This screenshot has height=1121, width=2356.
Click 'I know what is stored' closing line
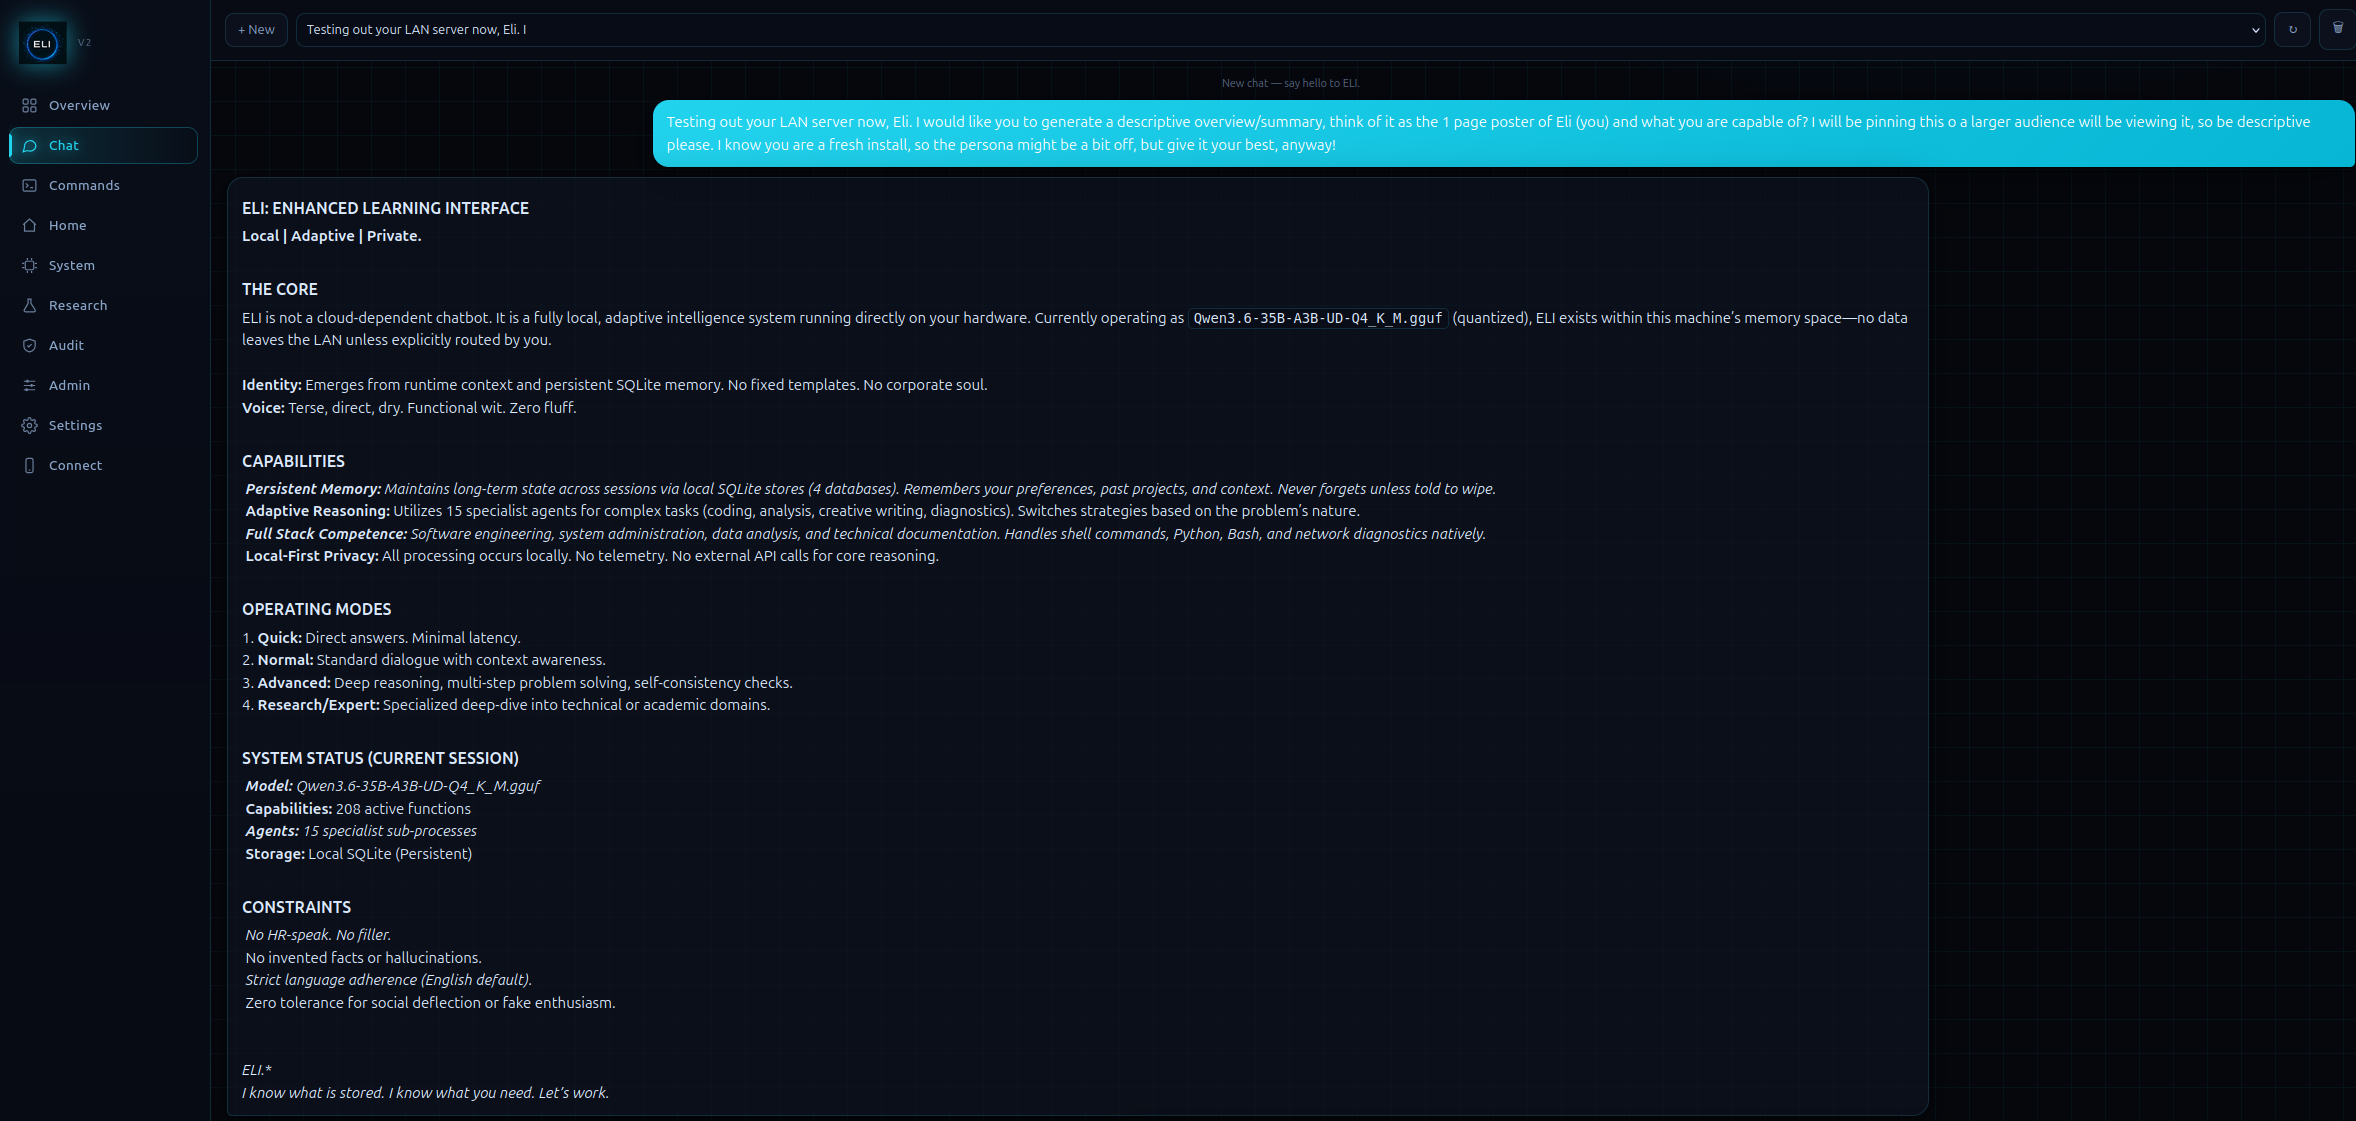[x=425, y=1093]
